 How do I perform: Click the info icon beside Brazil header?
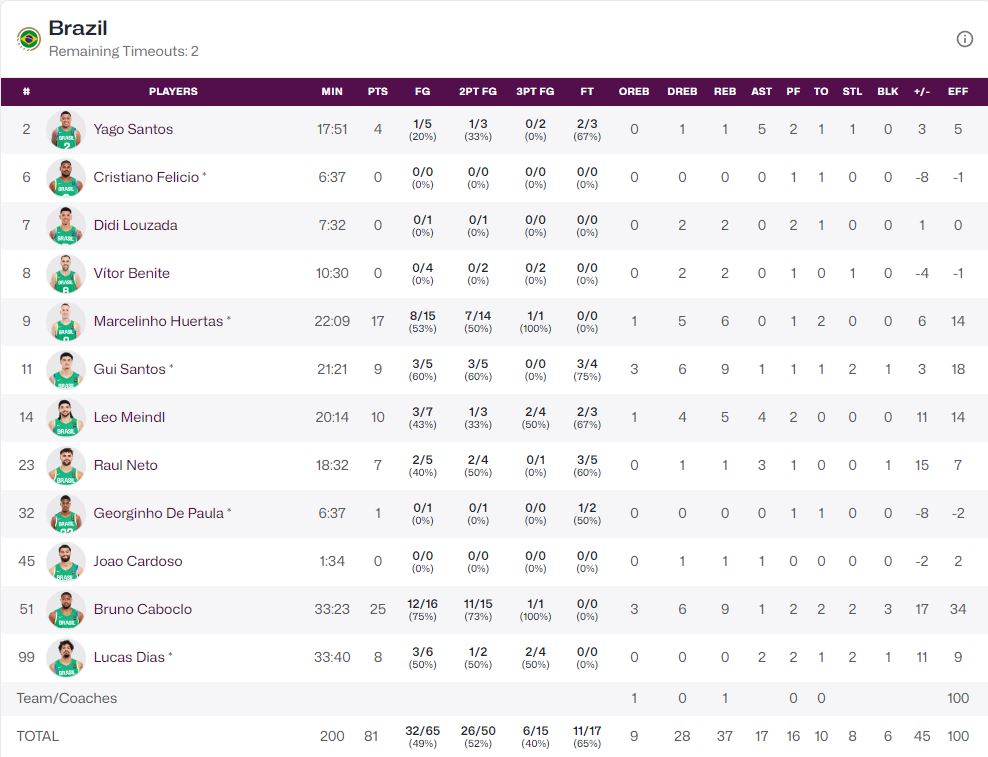[964, 39]
